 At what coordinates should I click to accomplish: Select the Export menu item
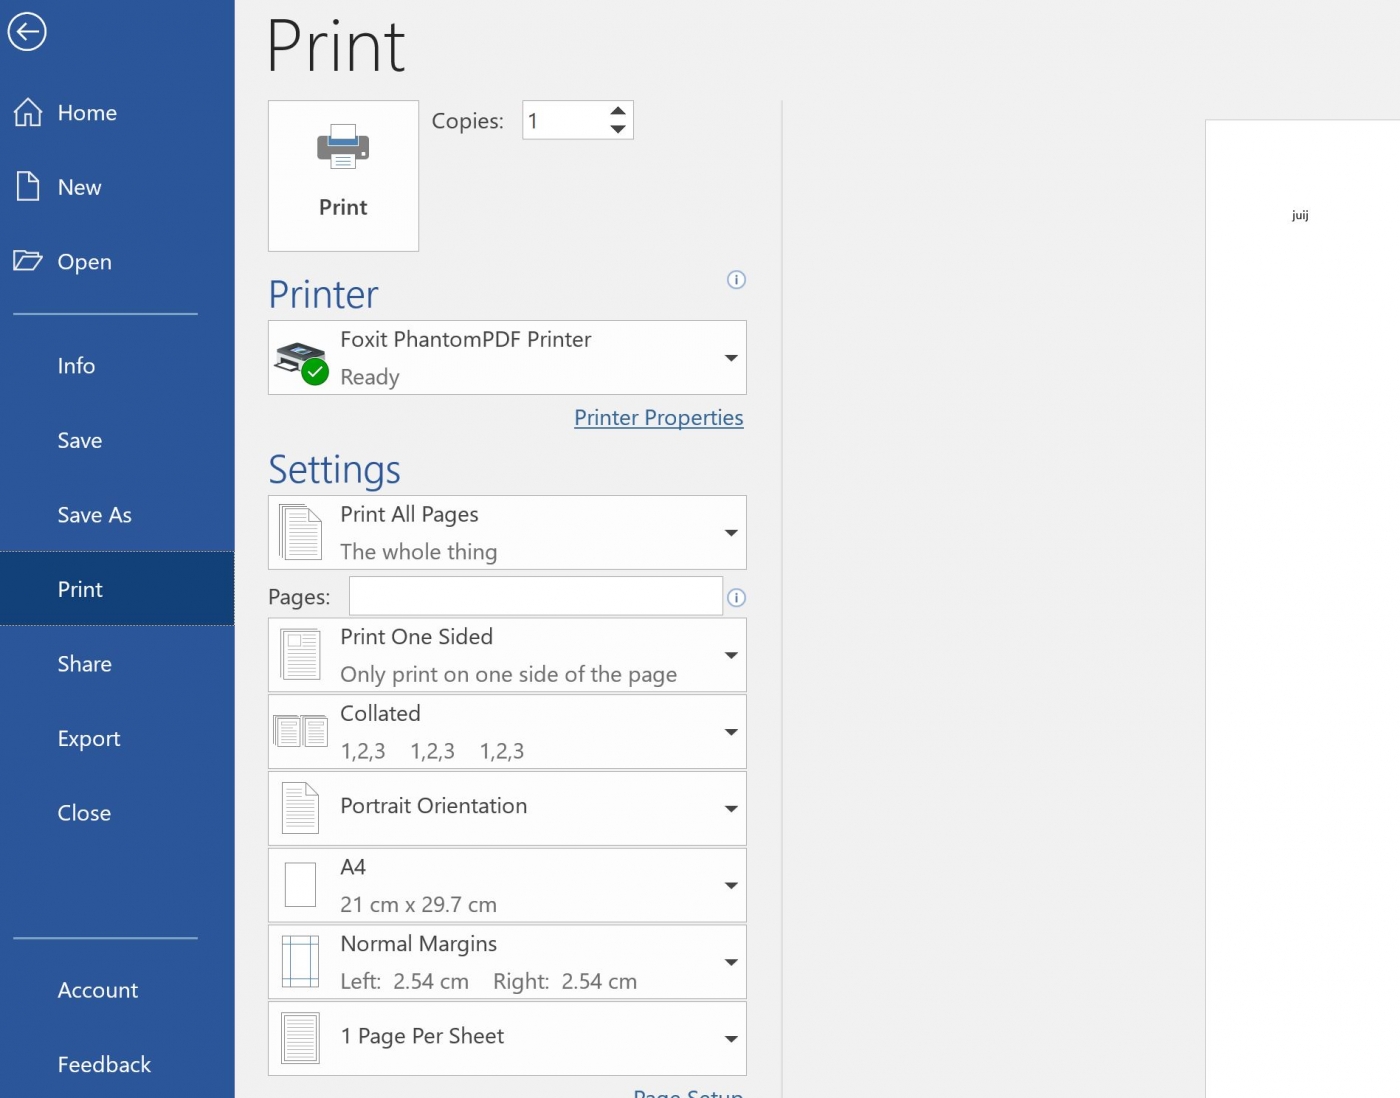tap(89, 738)
